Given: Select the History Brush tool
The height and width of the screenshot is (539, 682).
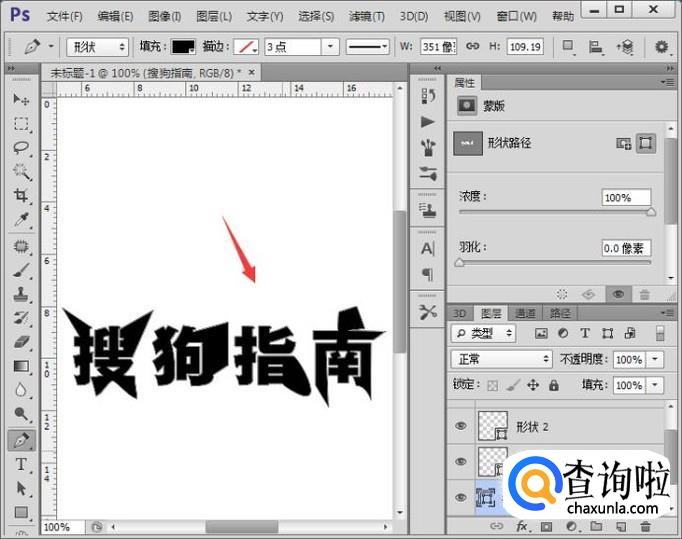Looking at the screenshot, I should tap(21, 318).
